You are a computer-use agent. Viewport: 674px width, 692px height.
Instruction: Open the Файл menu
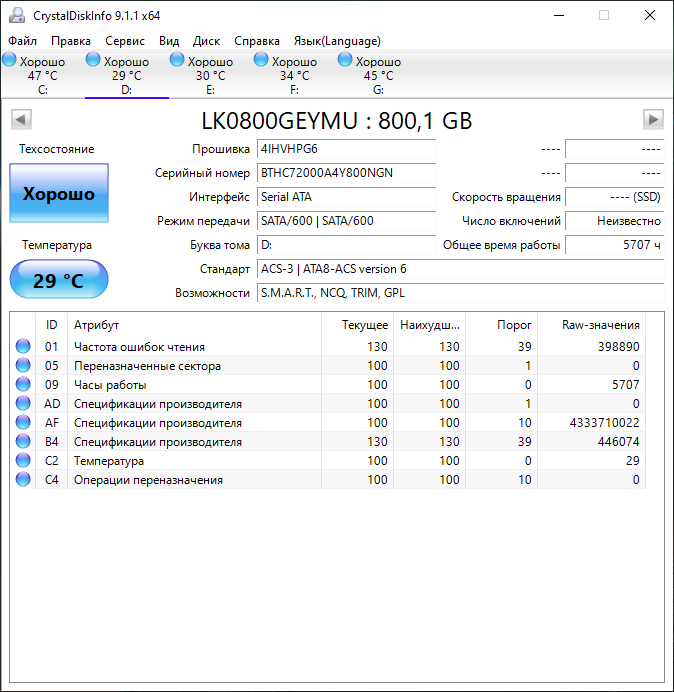tap(23, 41)
